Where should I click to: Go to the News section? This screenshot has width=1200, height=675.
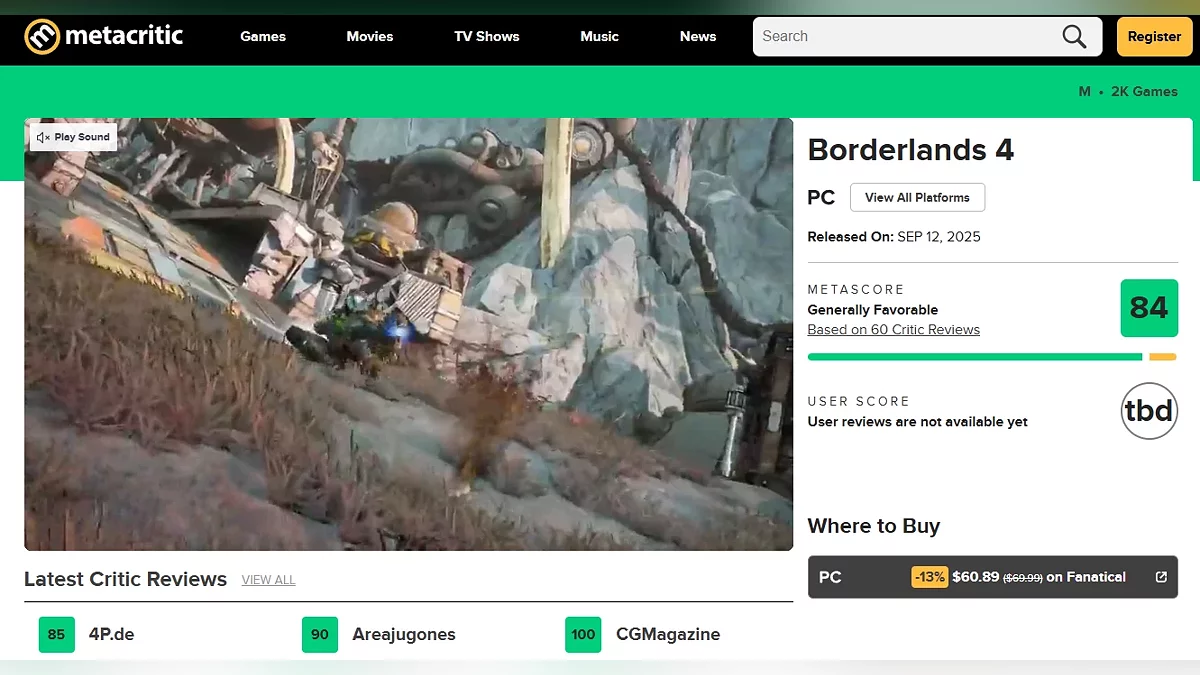coord(698,37)
